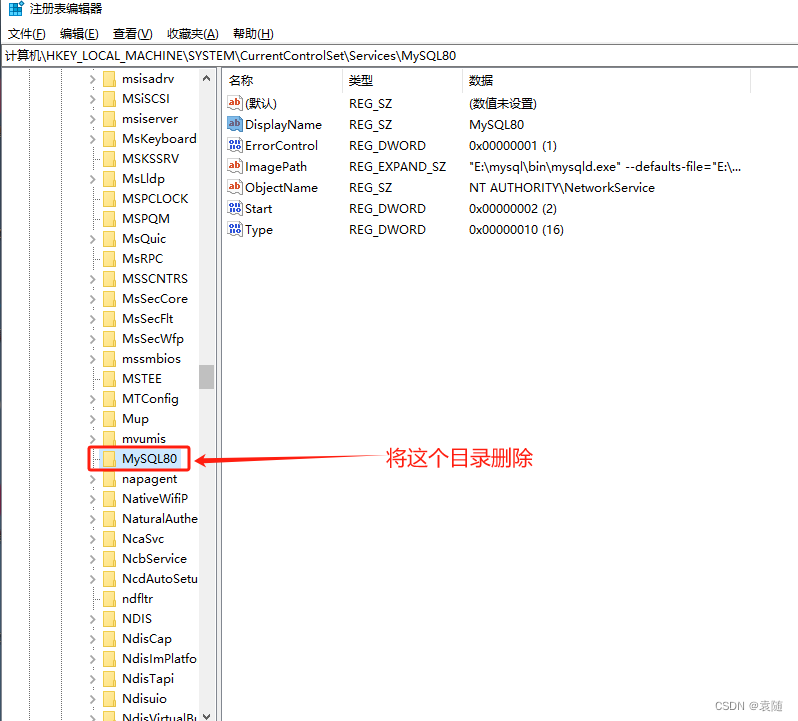Expand the MsSecFlt tree node
Viewport: 798px width, 721px height.
click(x=93, y=319)
